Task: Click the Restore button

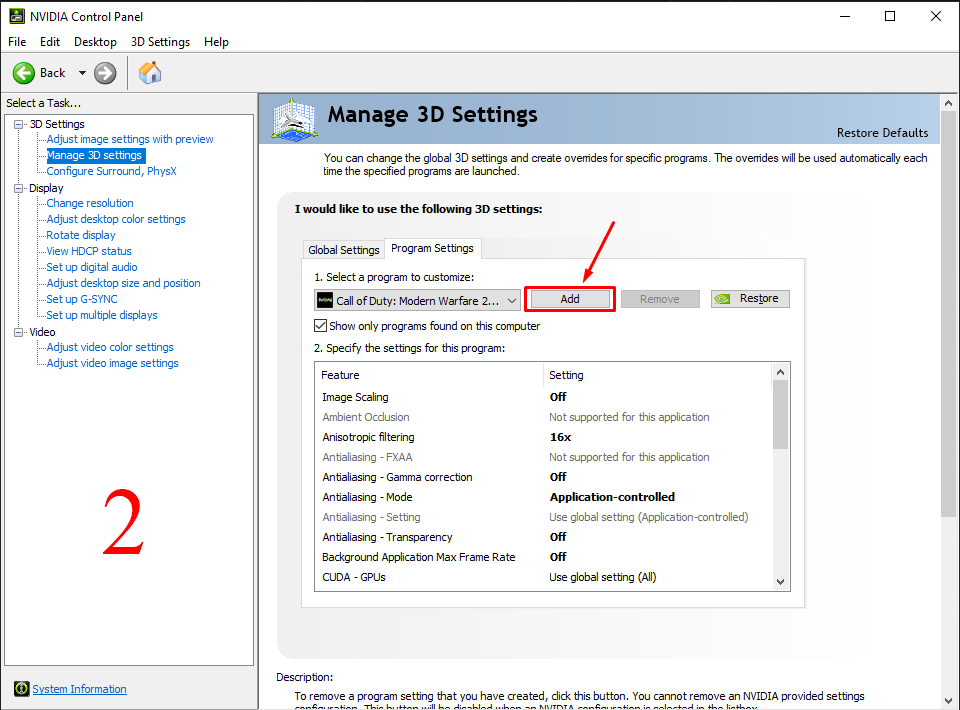Action: click(x=750, y=299)
